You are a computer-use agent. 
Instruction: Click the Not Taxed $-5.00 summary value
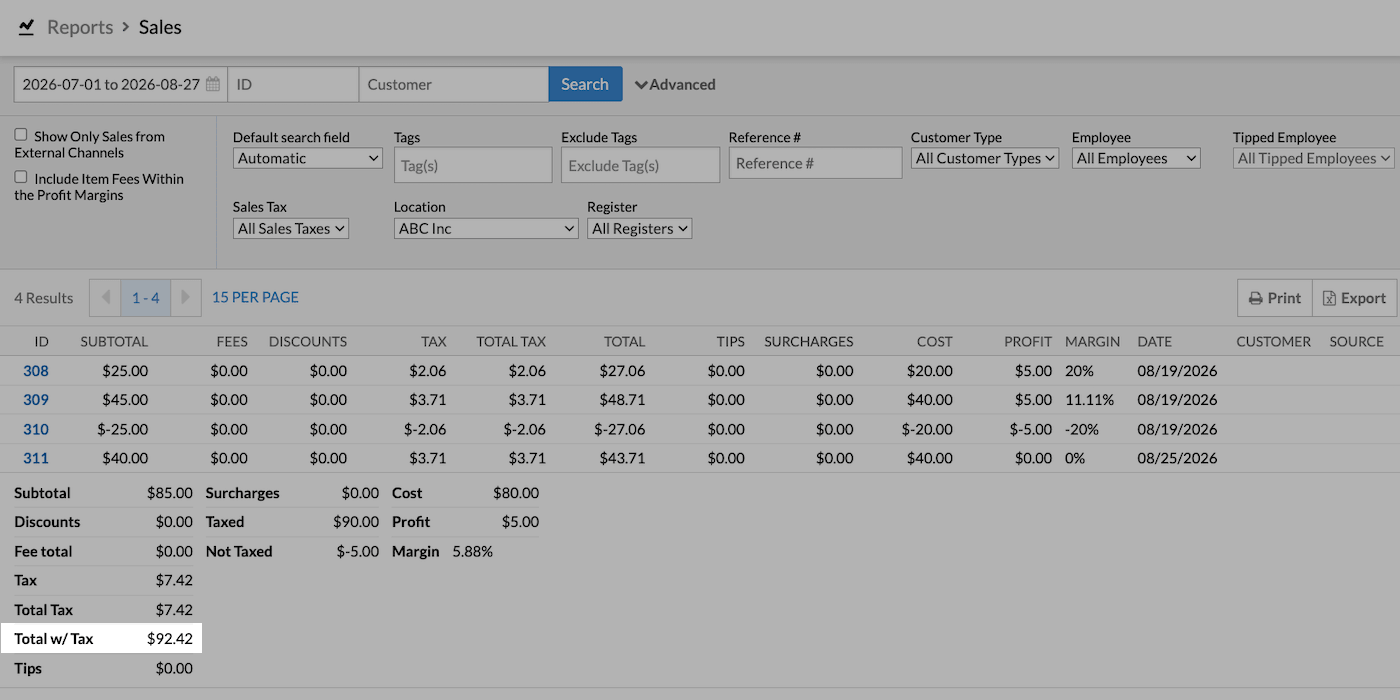coord(357,551)
